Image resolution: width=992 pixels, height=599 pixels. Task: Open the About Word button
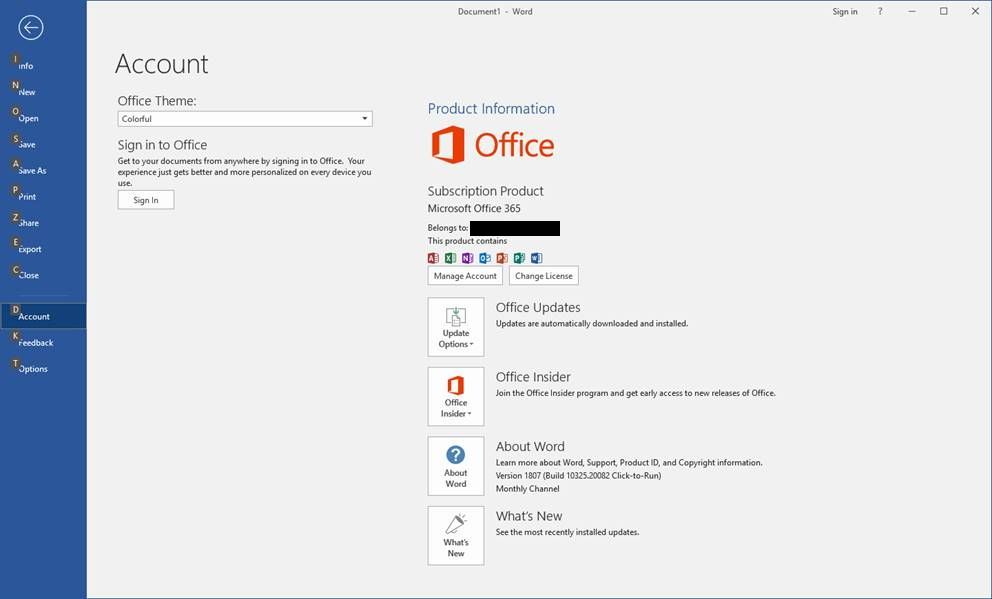click(x=456, y=466)
